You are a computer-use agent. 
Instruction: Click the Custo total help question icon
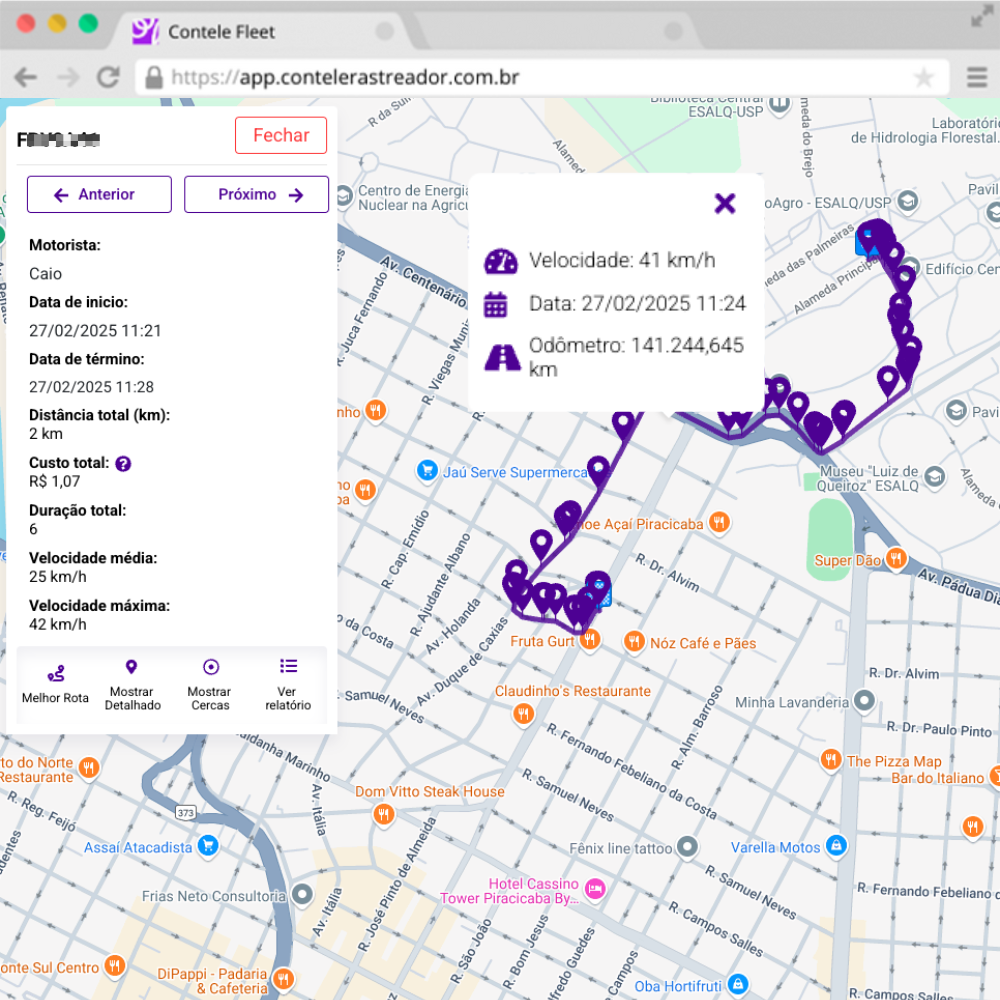click(123, 464)
